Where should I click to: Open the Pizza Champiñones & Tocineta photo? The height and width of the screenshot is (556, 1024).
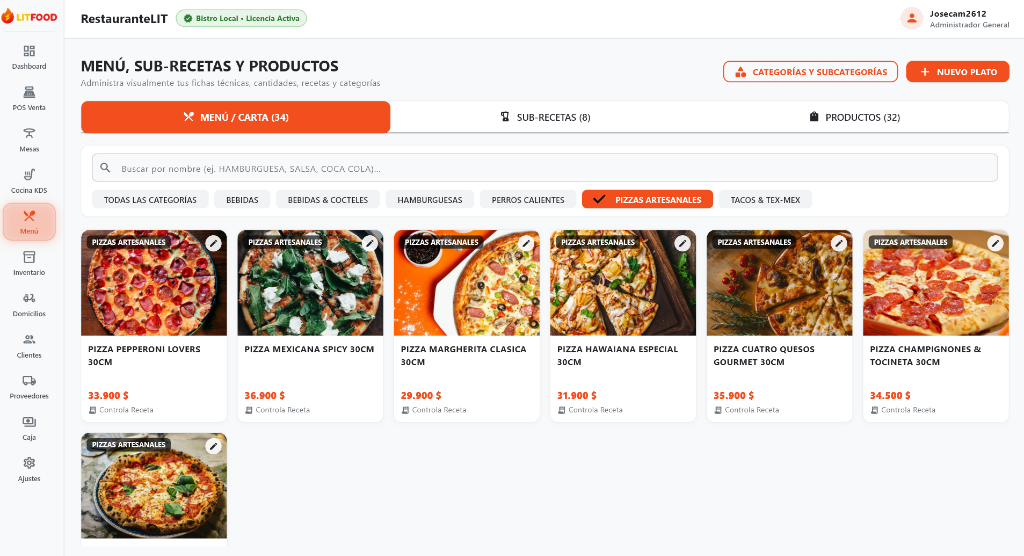pos(936,283)
